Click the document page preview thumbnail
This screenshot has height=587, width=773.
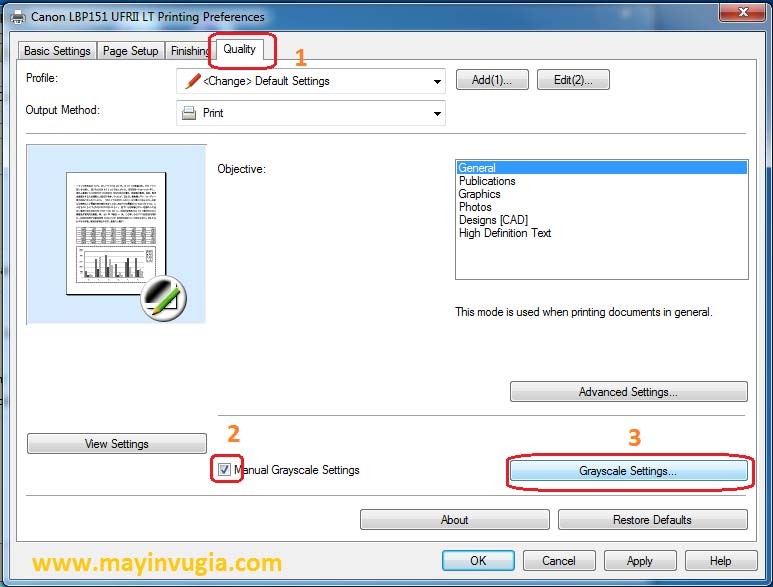click(116, 234)
